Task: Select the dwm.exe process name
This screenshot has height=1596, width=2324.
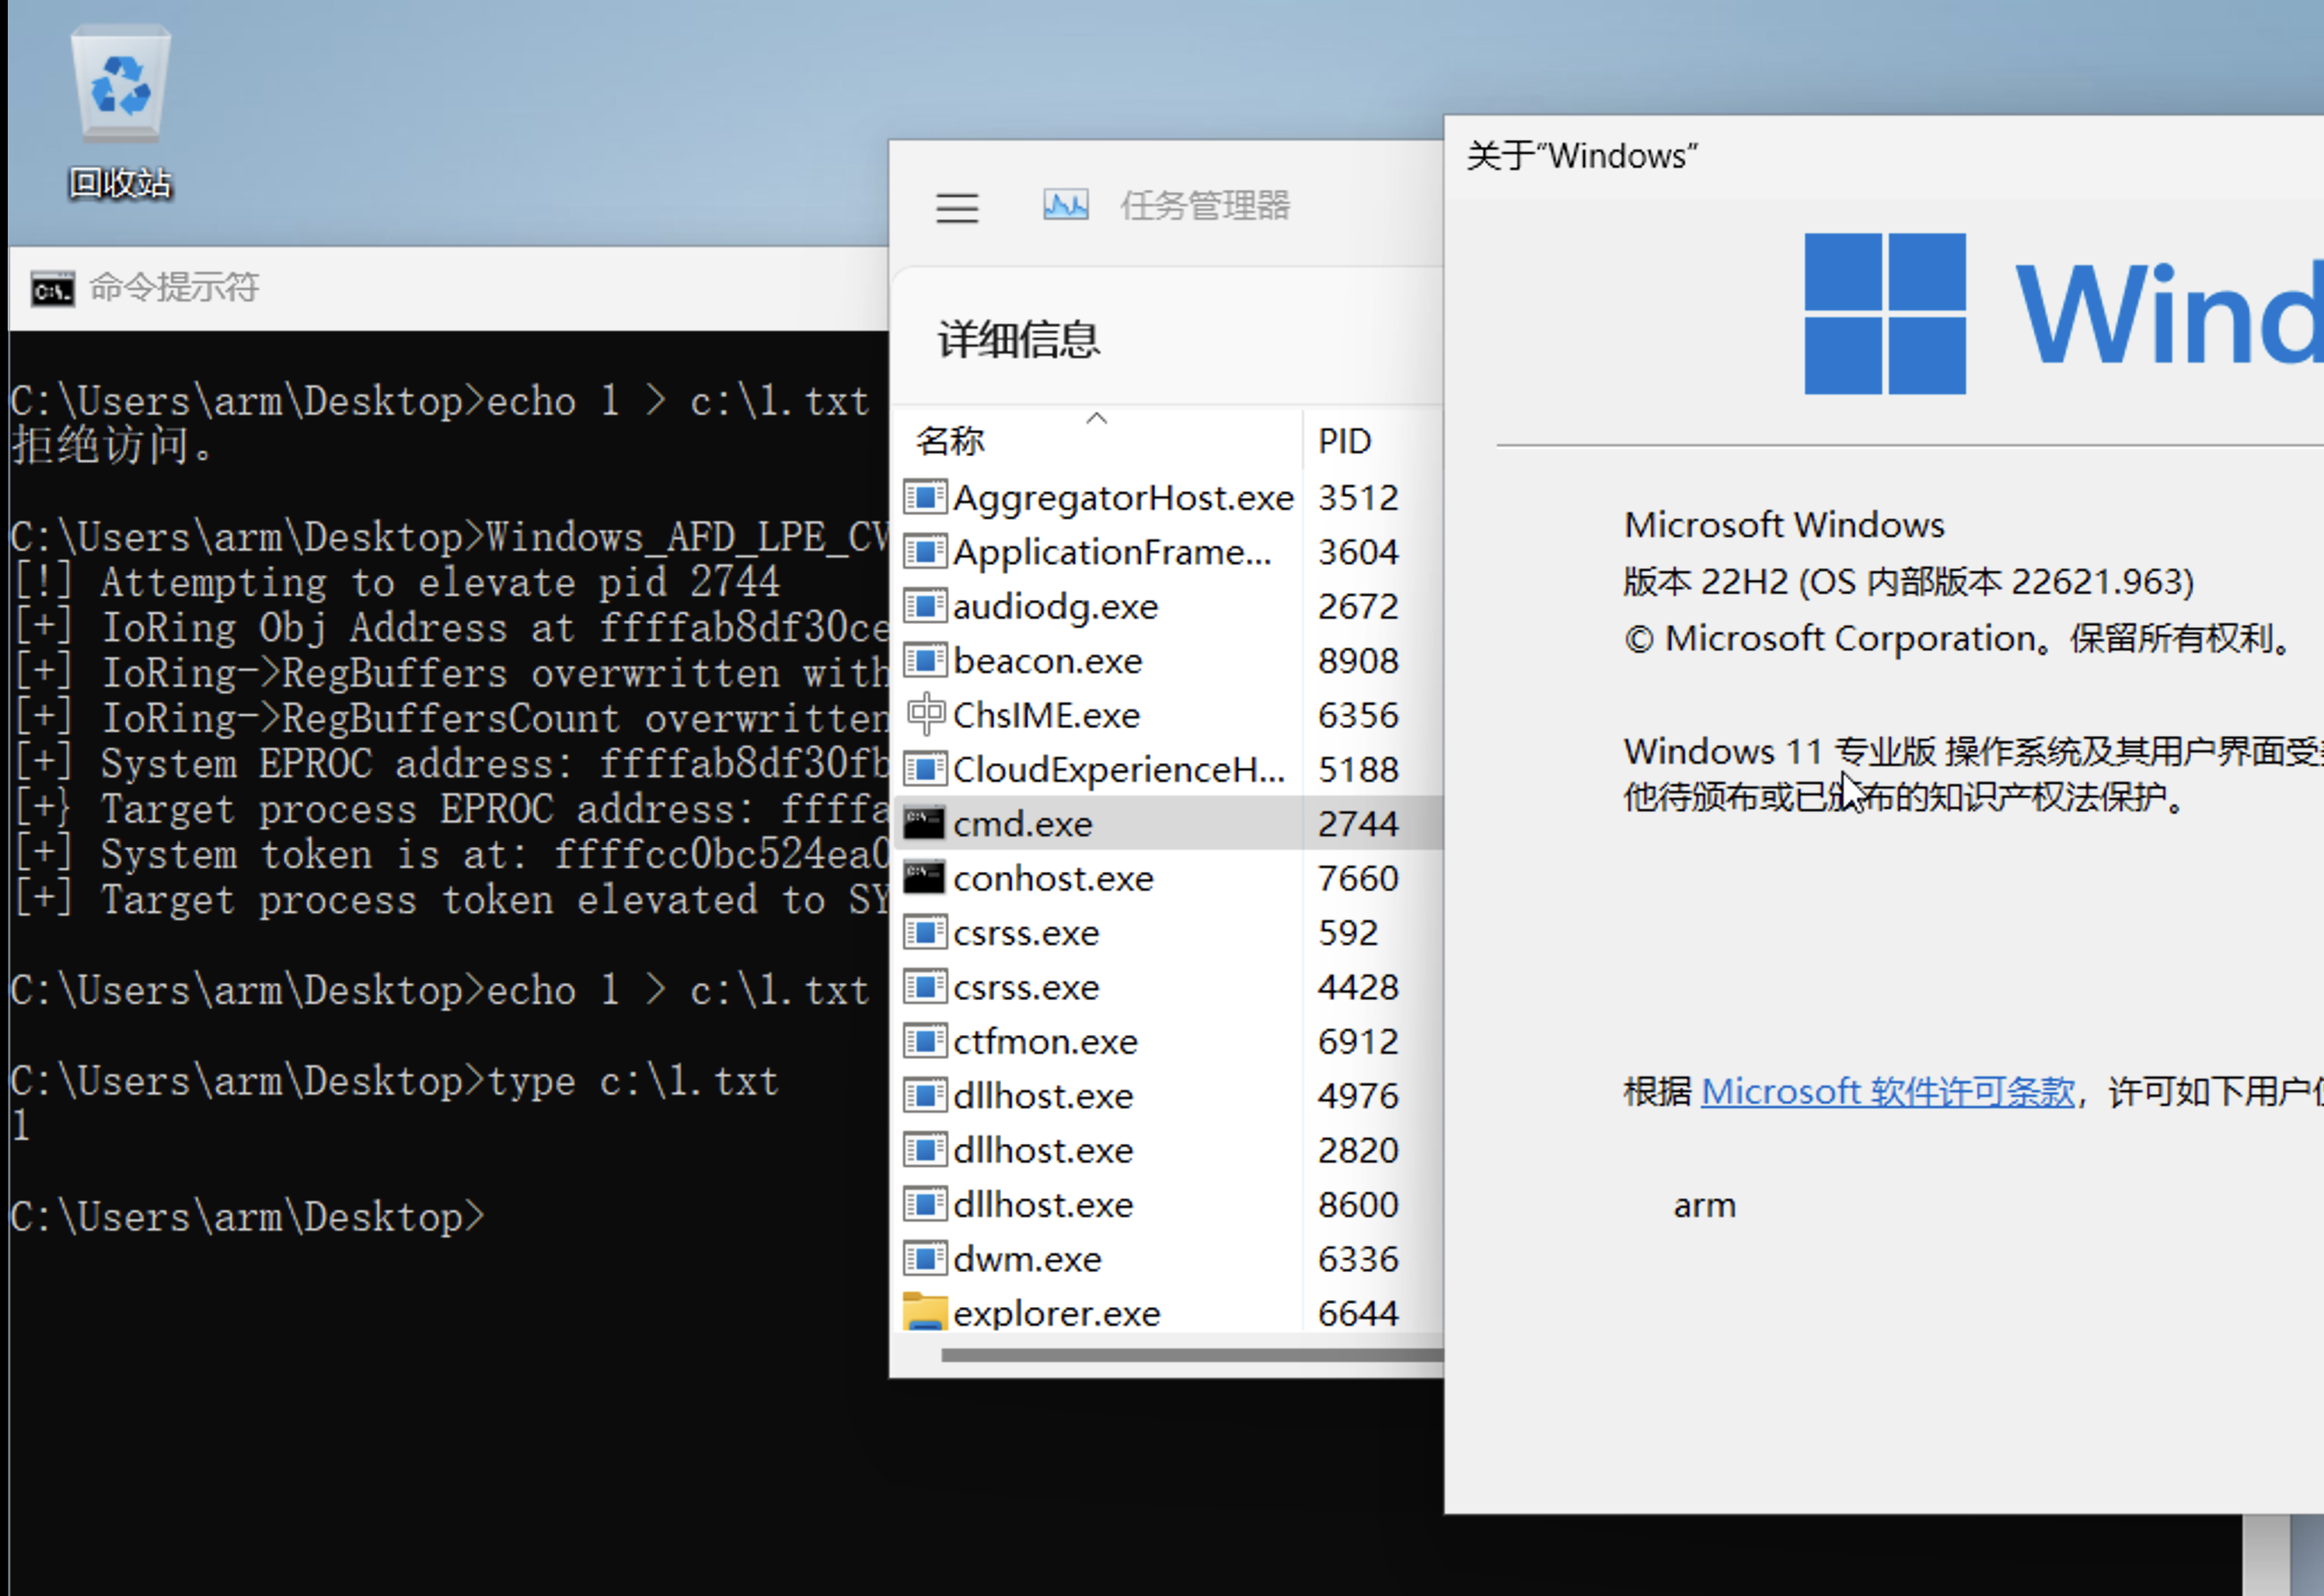Action: tap(1027, 1259)
